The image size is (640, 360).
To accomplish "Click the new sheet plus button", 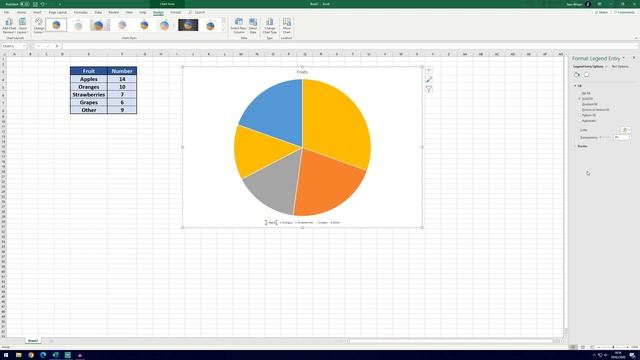I will [51, 341].
